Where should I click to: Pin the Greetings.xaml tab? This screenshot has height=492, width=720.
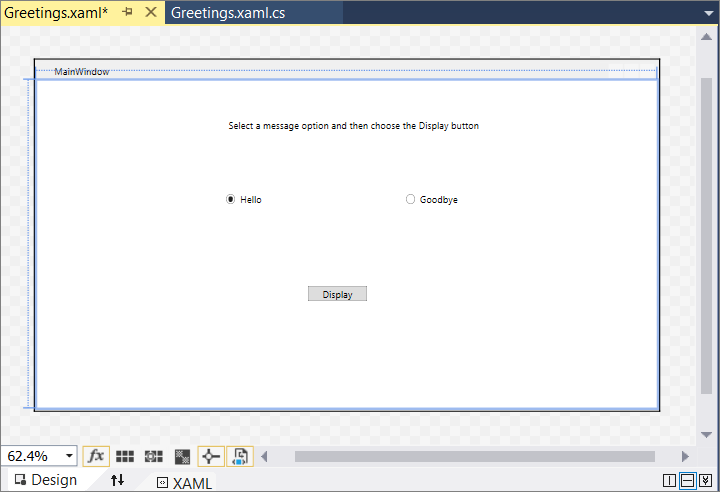(128, 12)
